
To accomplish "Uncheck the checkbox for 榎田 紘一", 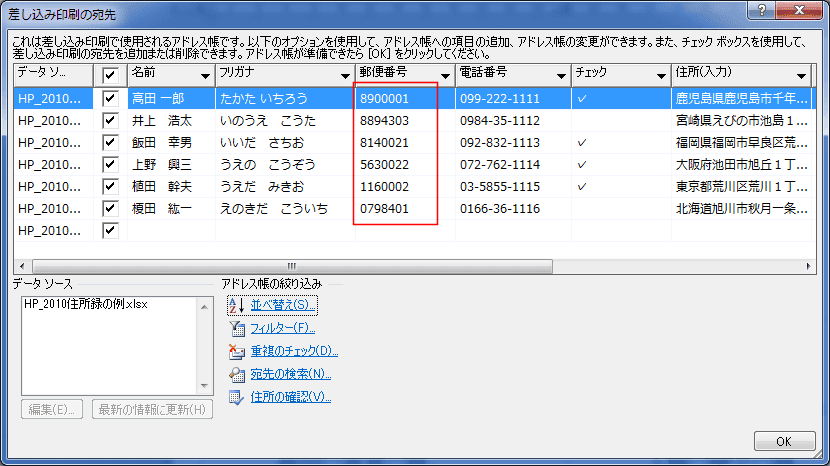I will tap(110, 208).
